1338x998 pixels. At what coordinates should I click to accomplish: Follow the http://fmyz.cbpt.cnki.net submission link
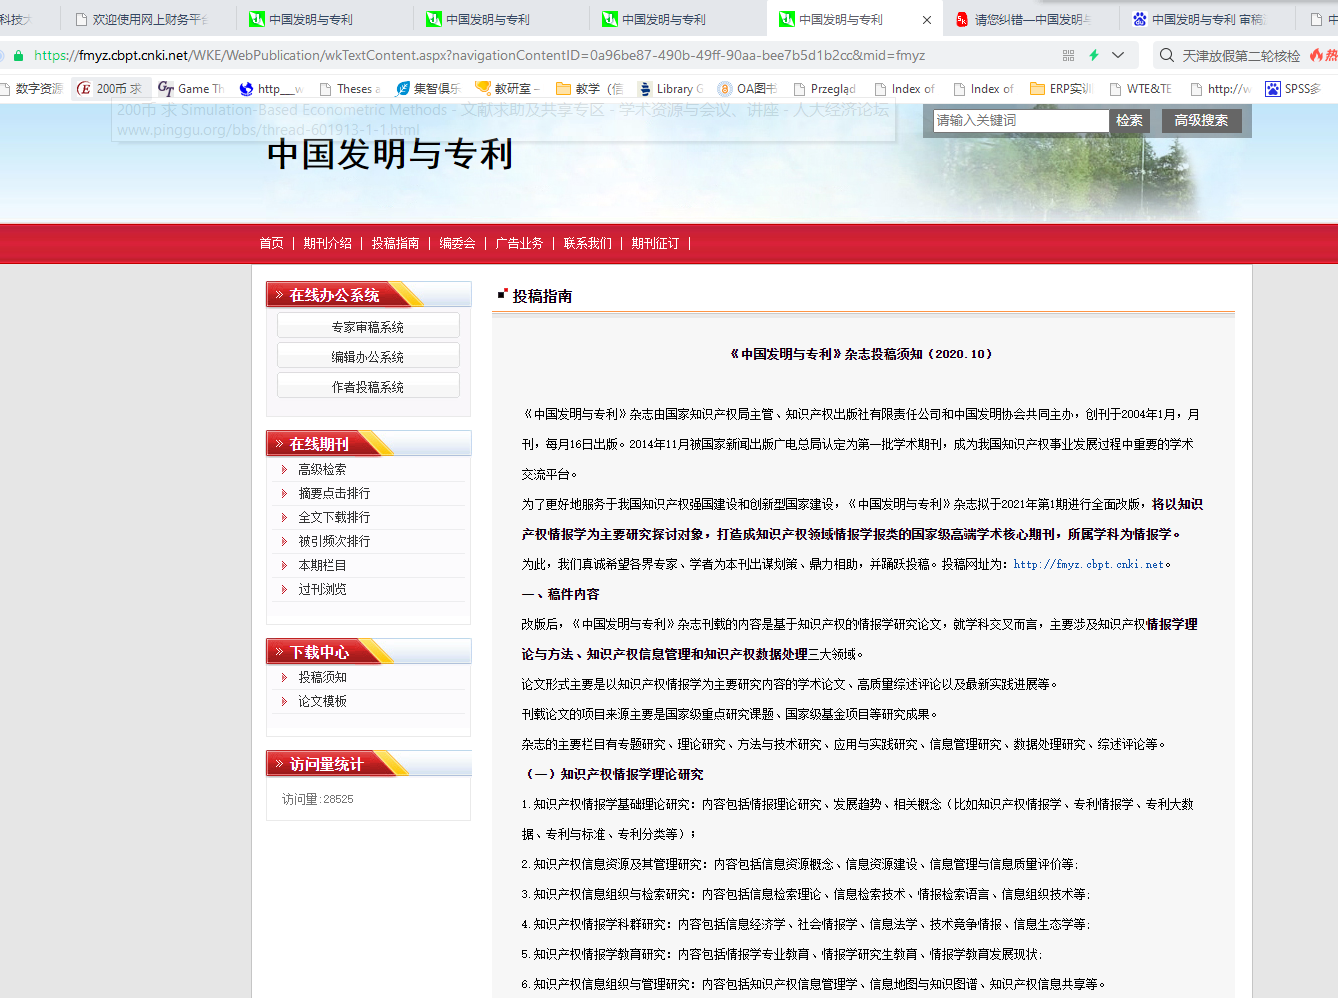coord(1089,564)
